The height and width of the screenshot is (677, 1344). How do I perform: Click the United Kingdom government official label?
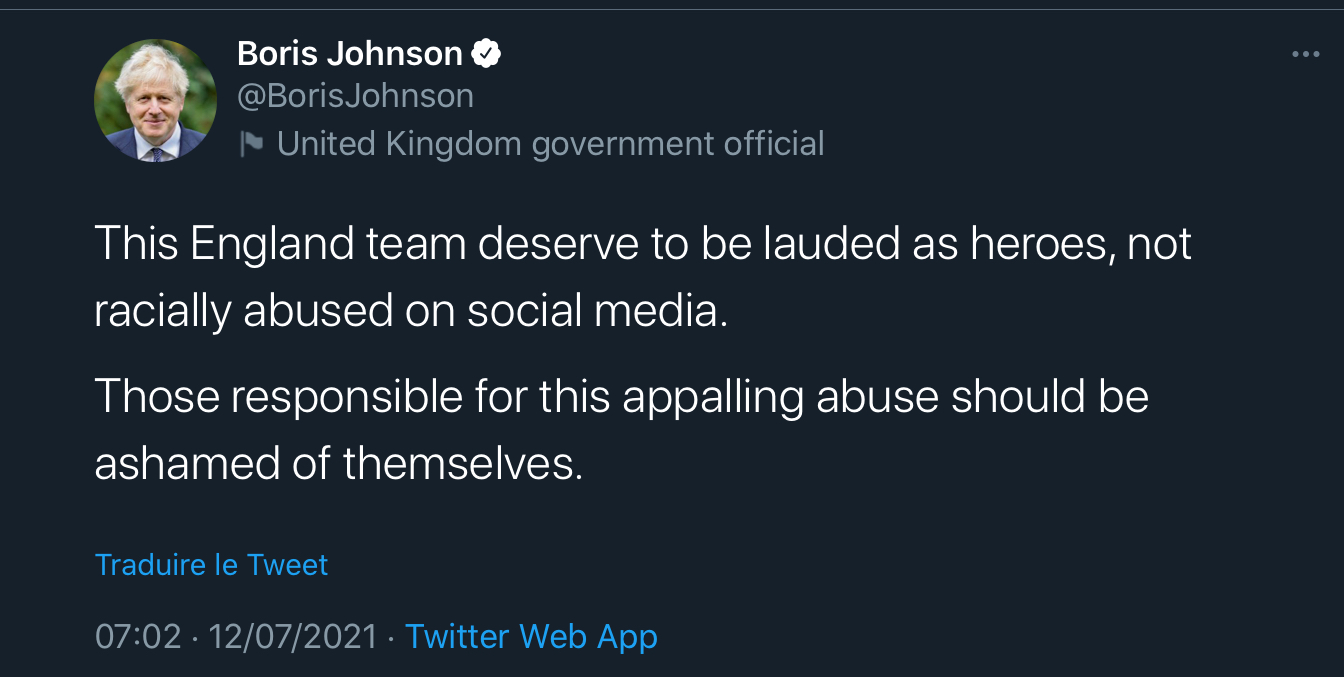(550, 144)
